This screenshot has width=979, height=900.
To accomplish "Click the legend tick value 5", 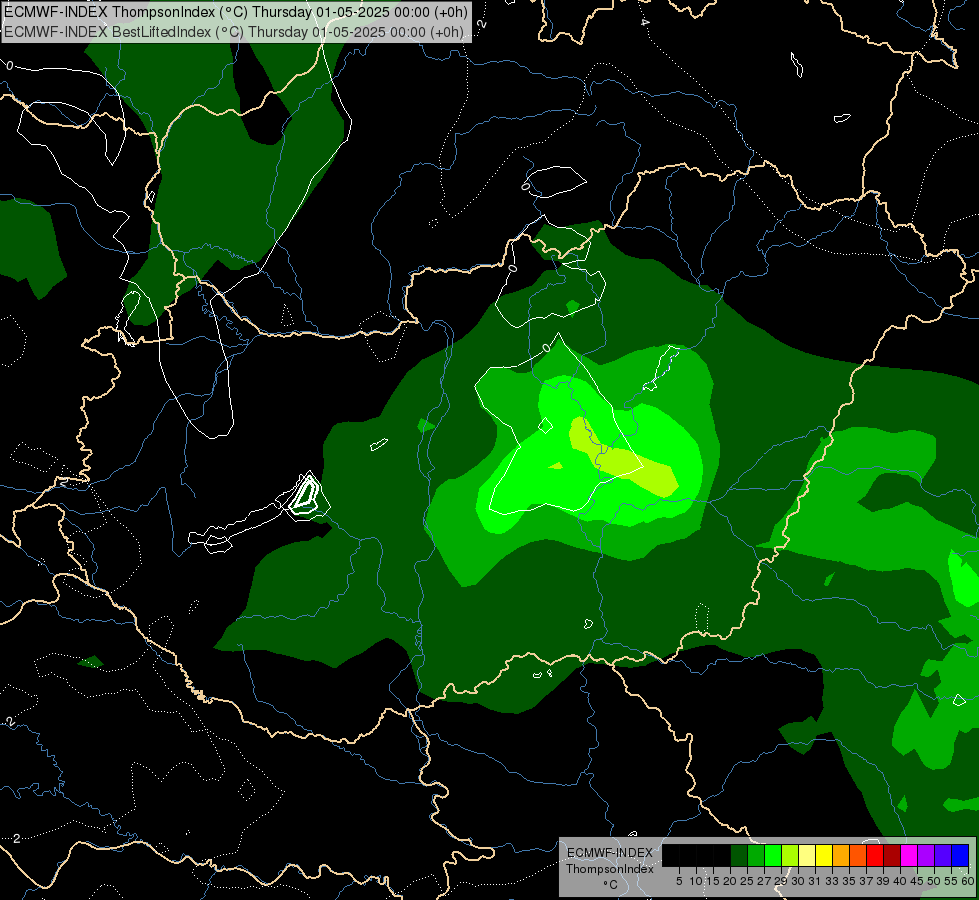I will pos(679,881).
